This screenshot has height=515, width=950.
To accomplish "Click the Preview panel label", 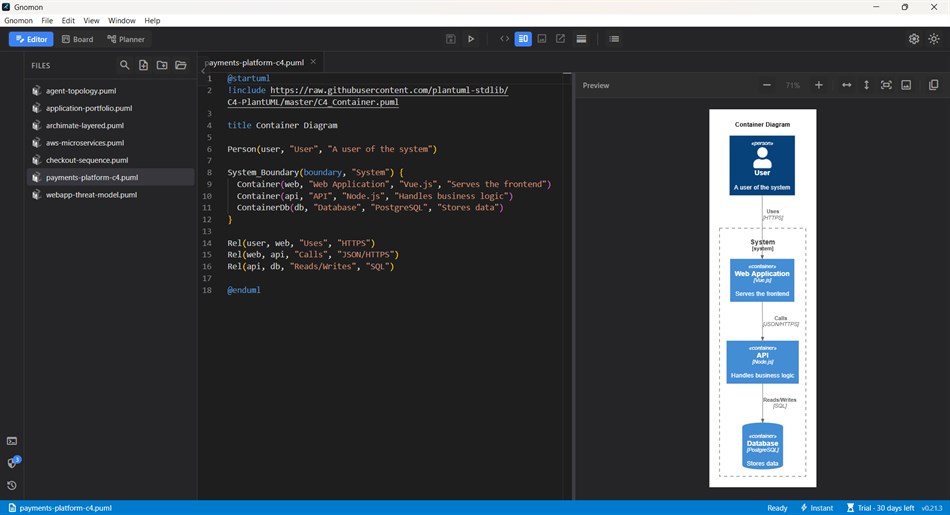I will tap(596, 85).
